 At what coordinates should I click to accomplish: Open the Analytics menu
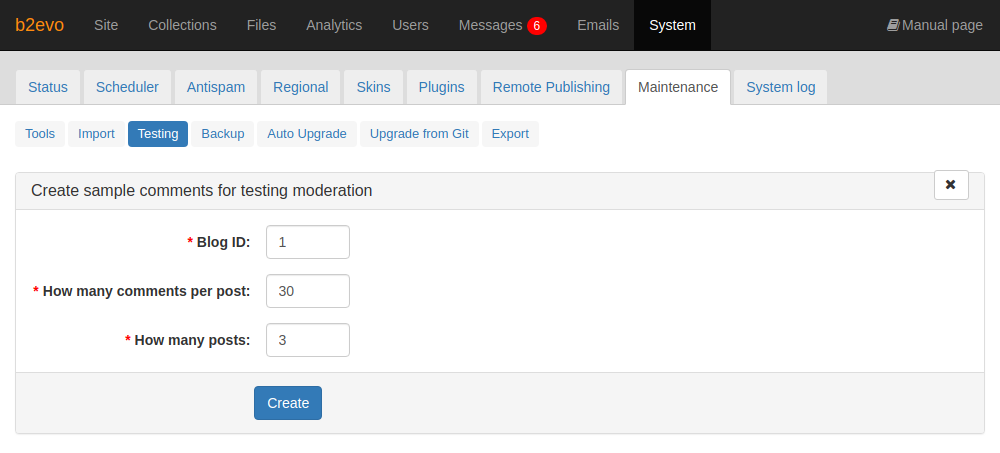coord(334,25)
